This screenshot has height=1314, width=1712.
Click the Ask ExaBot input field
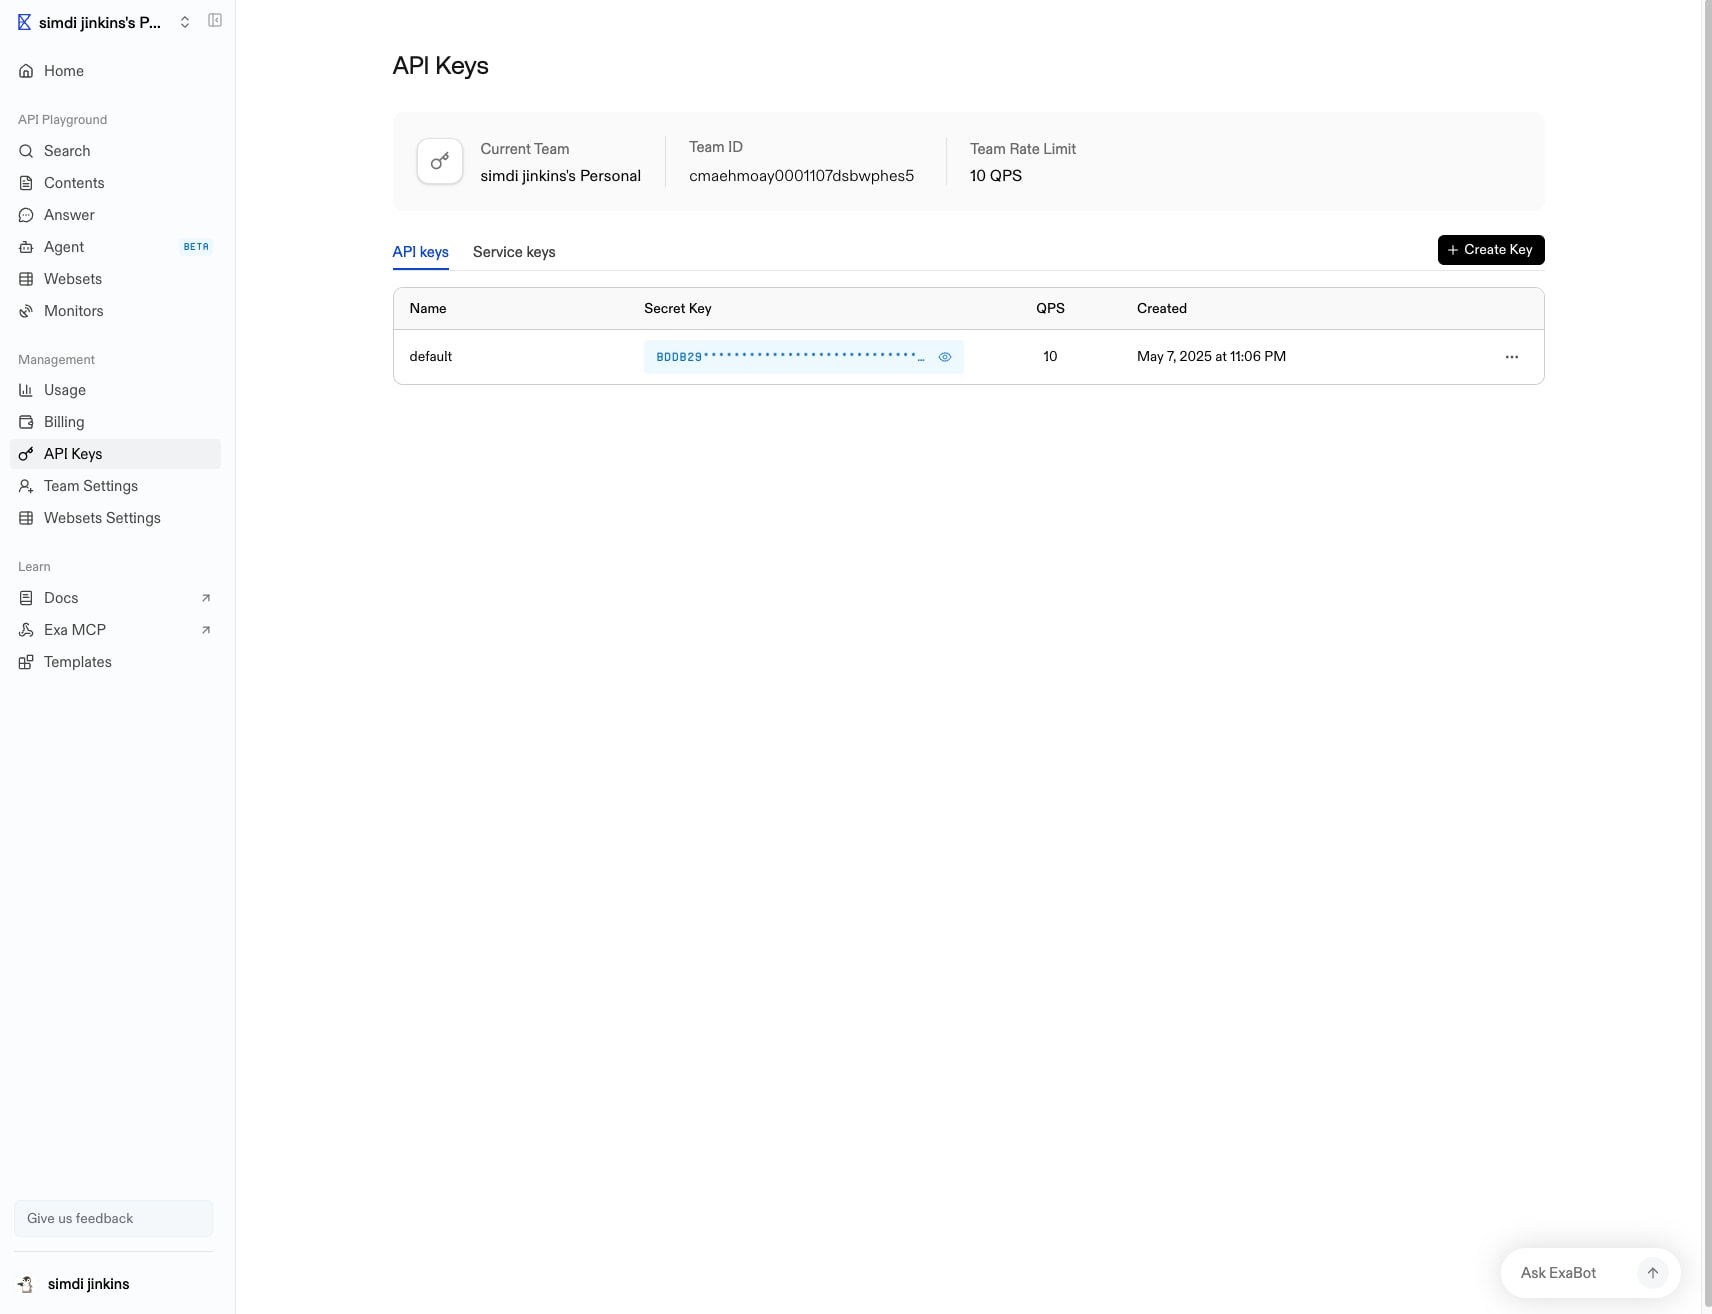[1575, 1273]
